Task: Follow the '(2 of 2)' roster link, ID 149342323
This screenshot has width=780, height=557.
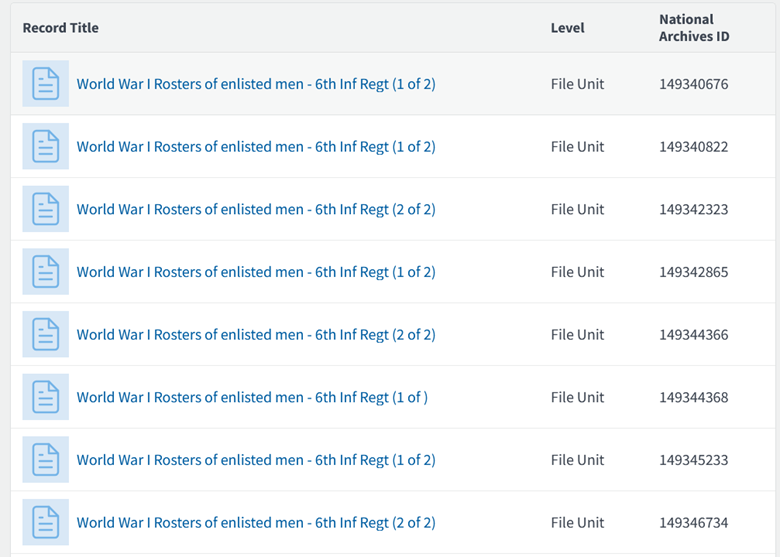Action: 256,209
